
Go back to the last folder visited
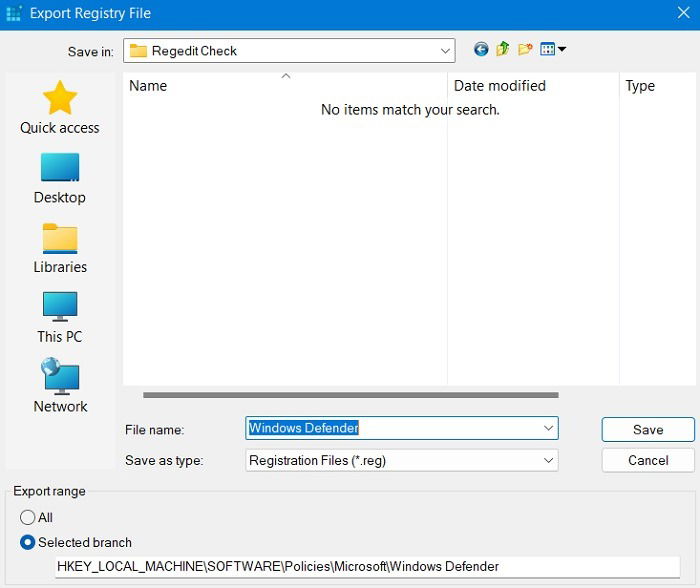(x=481, y=49)
